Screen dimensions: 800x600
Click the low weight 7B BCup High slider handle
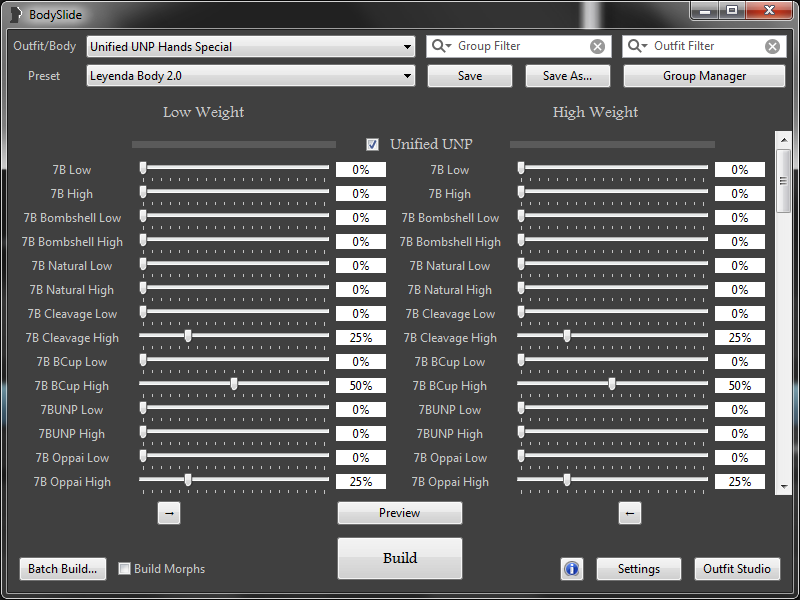pos(234,384)
